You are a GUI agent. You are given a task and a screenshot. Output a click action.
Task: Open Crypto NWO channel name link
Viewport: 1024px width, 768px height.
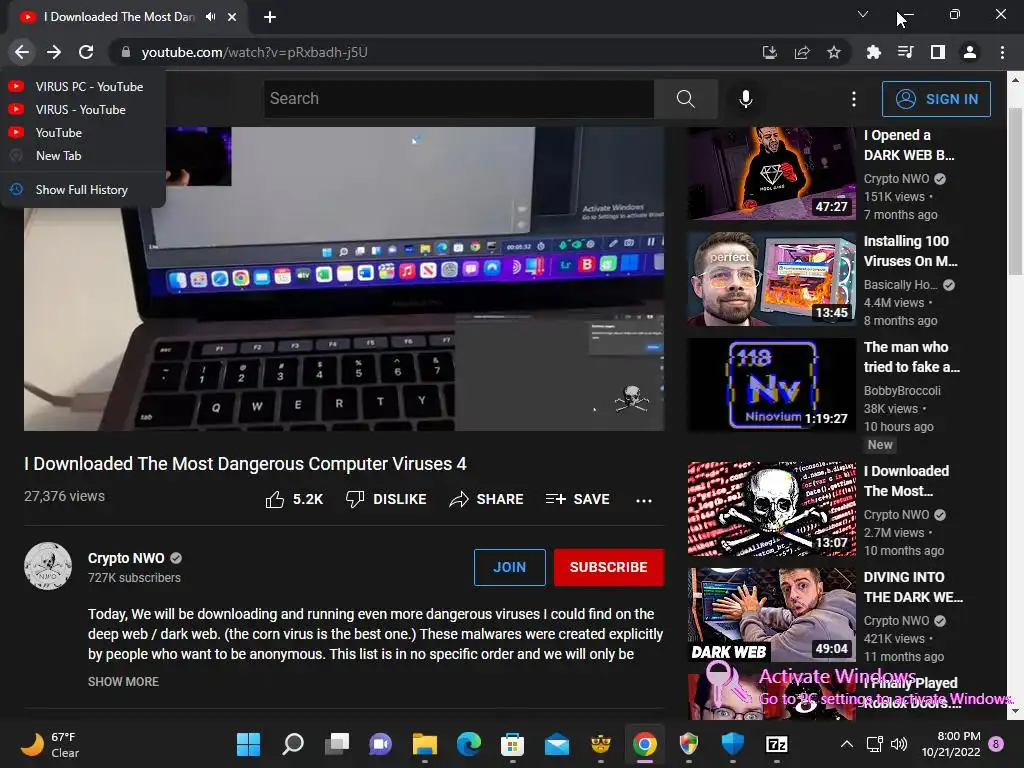(x=126, y=558)
